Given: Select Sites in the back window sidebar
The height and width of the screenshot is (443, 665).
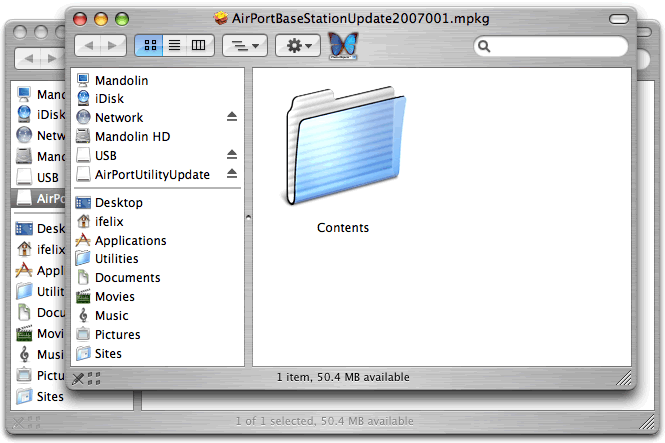Looking at the screenshot, I should [x=41, y=396].
